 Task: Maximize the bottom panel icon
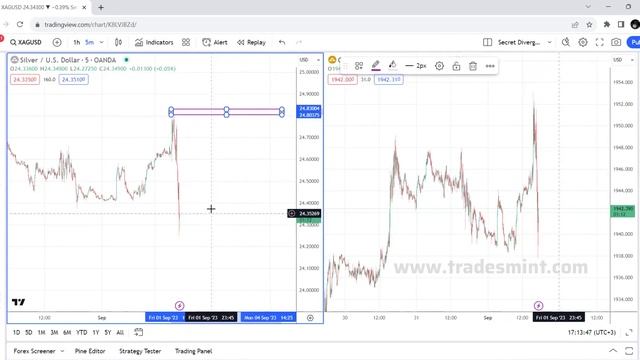(x=629, y=351)
